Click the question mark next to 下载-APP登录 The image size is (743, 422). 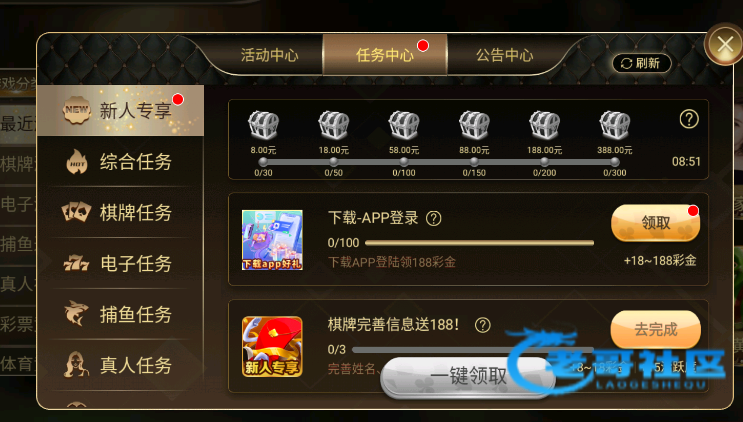click(x=434, y=218)
